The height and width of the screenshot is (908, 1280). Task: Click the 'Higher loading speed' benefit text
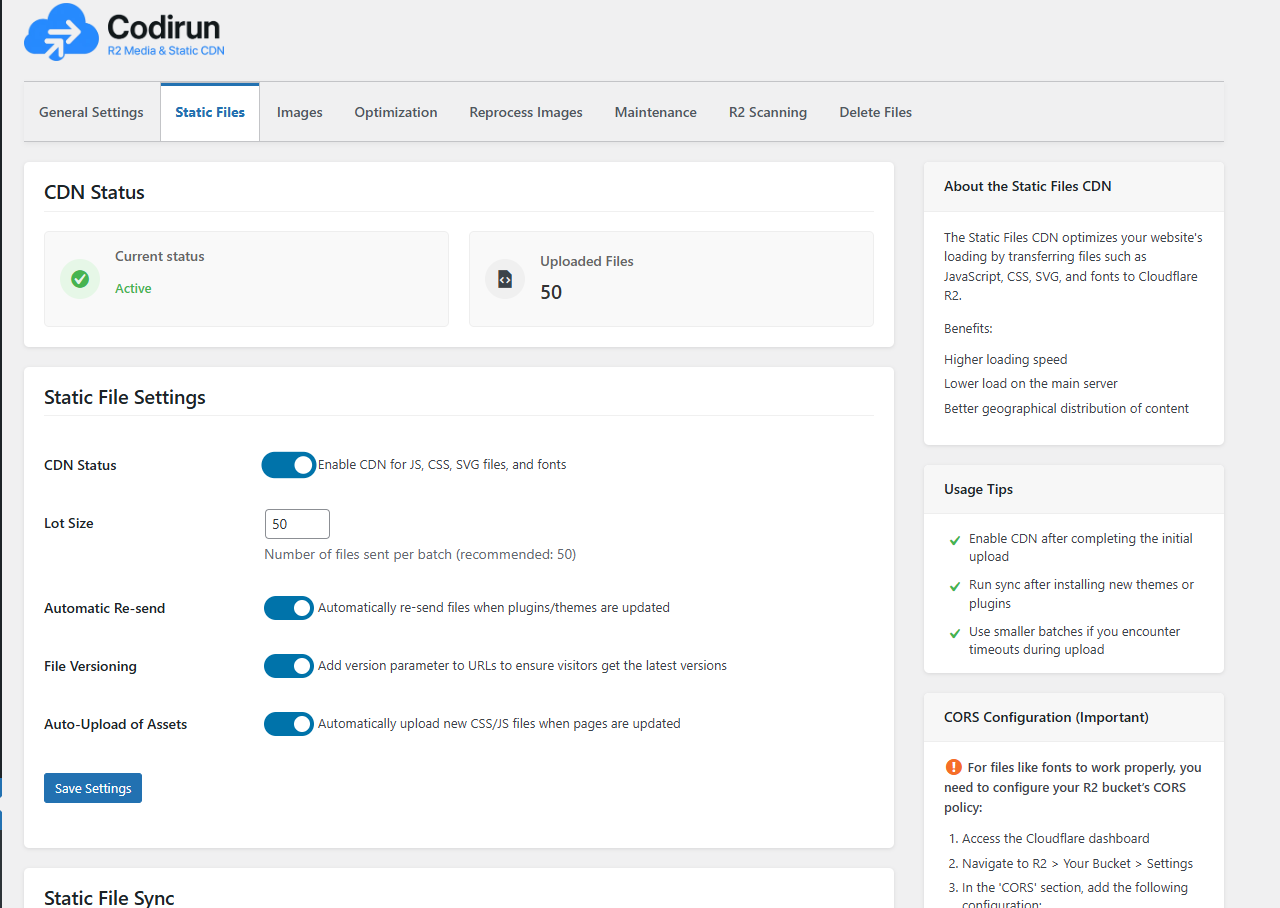pyautogui.click(x=1006, y=359)
